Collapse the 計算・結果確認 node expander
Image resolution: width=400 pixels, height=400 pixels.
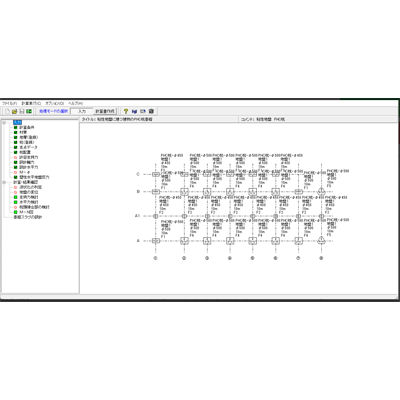[4, 182]
